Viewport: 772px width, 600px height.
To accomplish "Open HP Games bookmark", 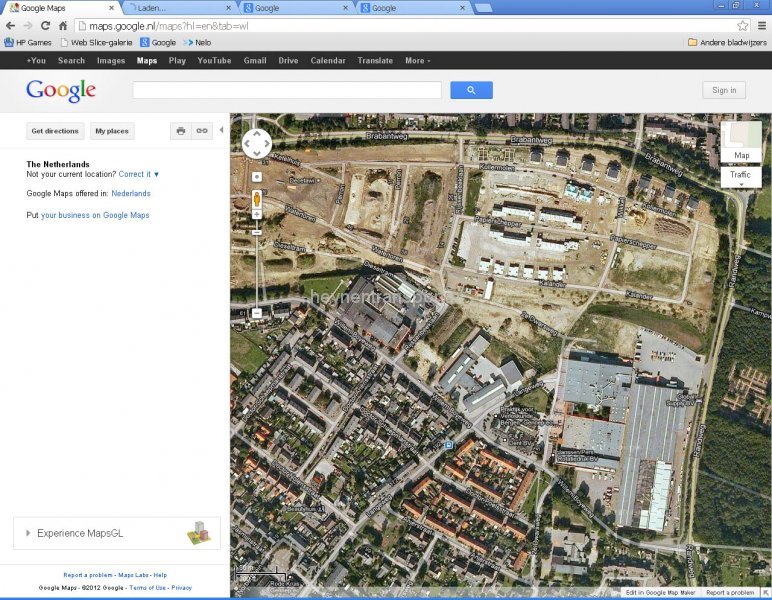I will (x=28, y=42).
